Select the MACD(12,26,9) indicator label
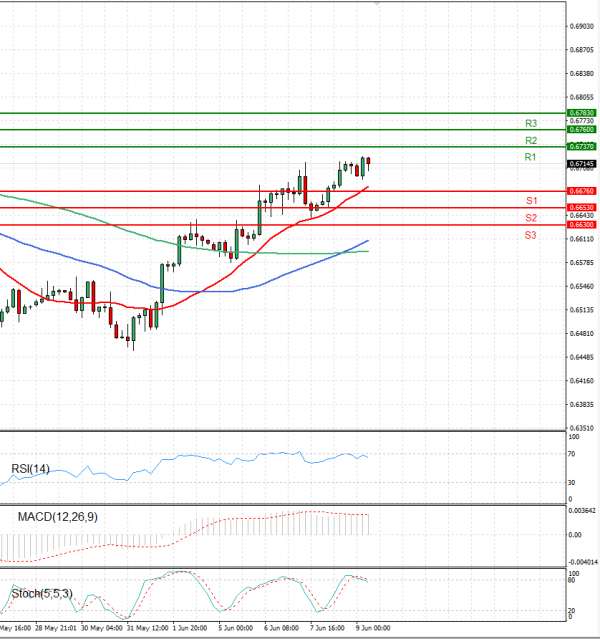Image resolution: width=600 pixels, height=639 pixels. click(x=57, y=517)
